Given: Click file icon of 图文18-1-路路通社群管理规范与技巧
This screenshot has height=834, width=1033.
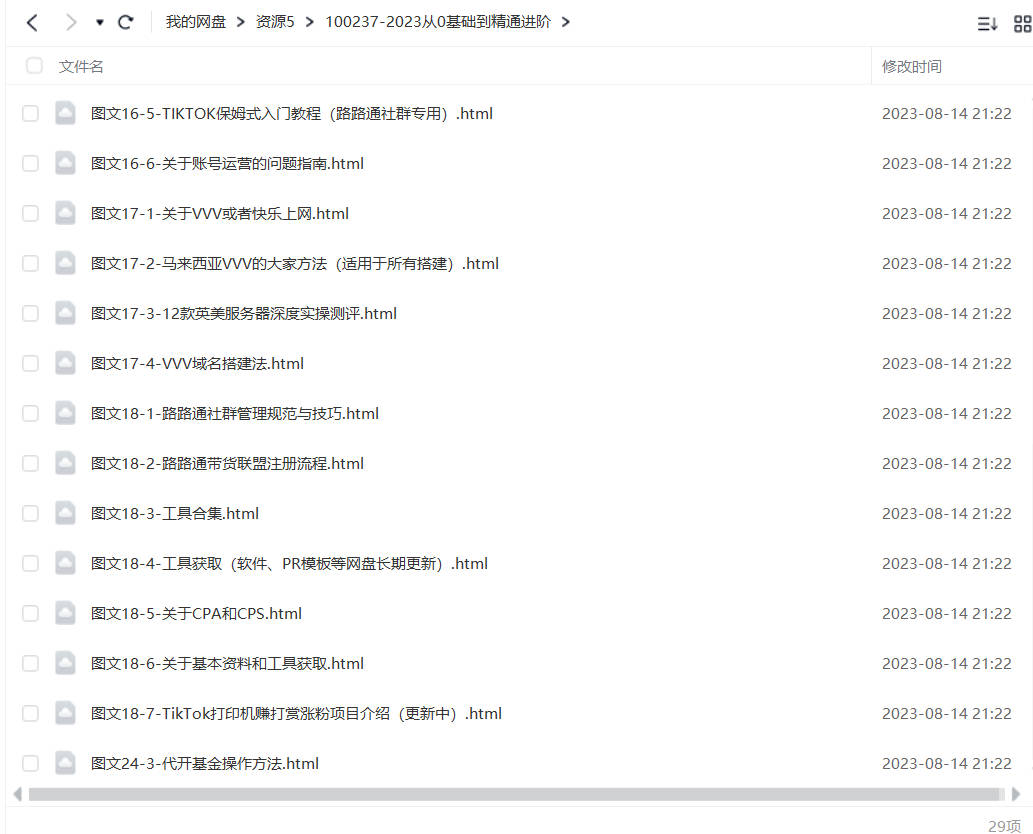Looking at the screenshot, I should point(65,414).
